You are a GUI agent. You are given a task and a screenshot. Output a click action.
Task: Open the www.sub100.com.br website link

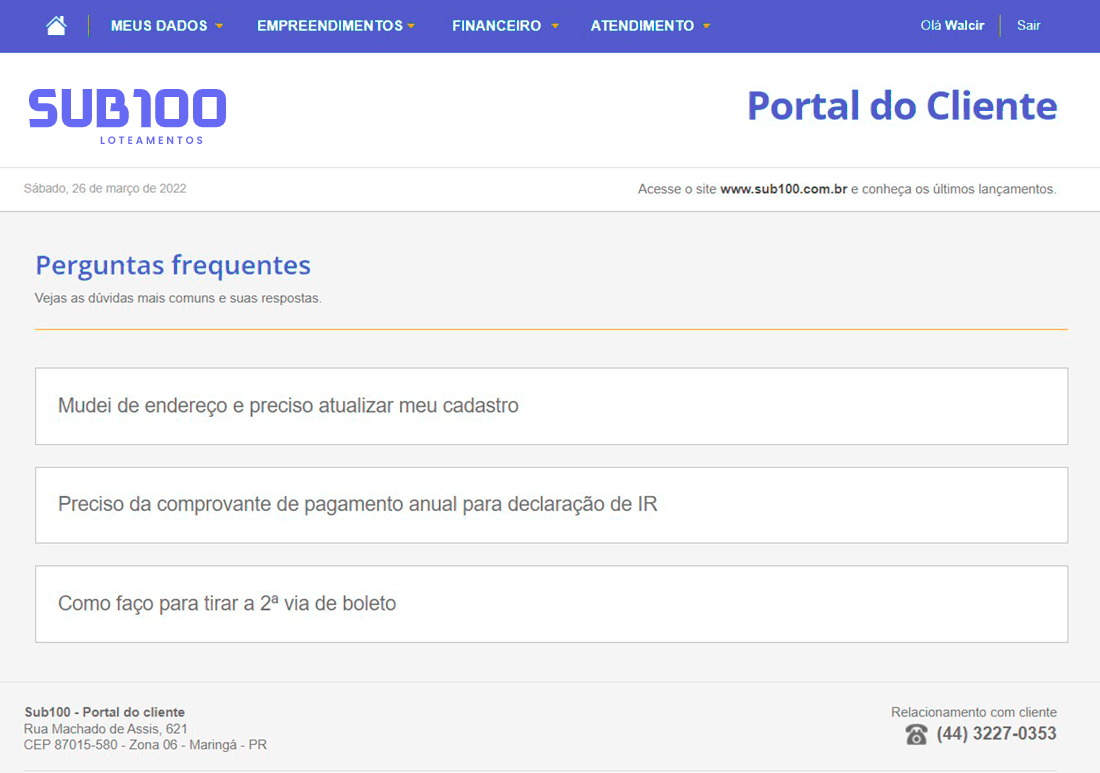(x=783, y=188)
